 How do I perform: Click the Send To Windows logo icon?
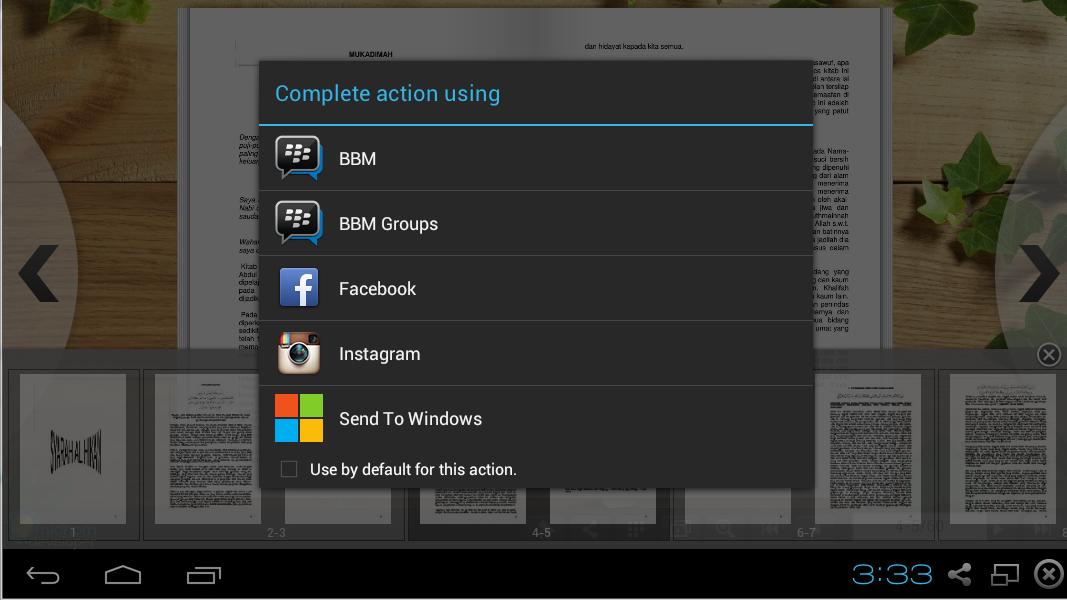point(299,418)
